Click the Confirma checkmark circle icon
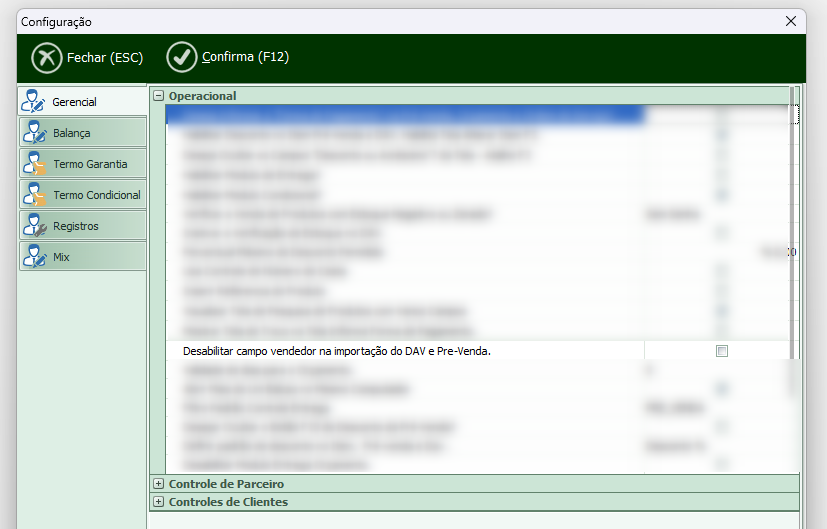827x529 pixels. [181, 57]
